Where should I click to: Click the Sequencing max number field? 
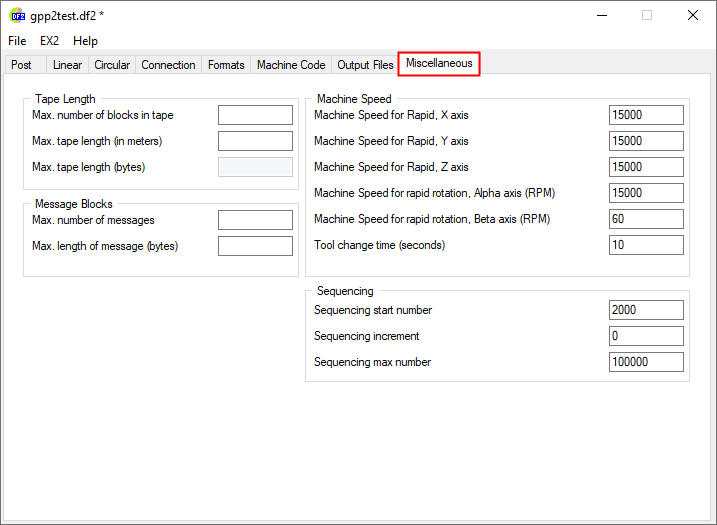tap(646, 362)
